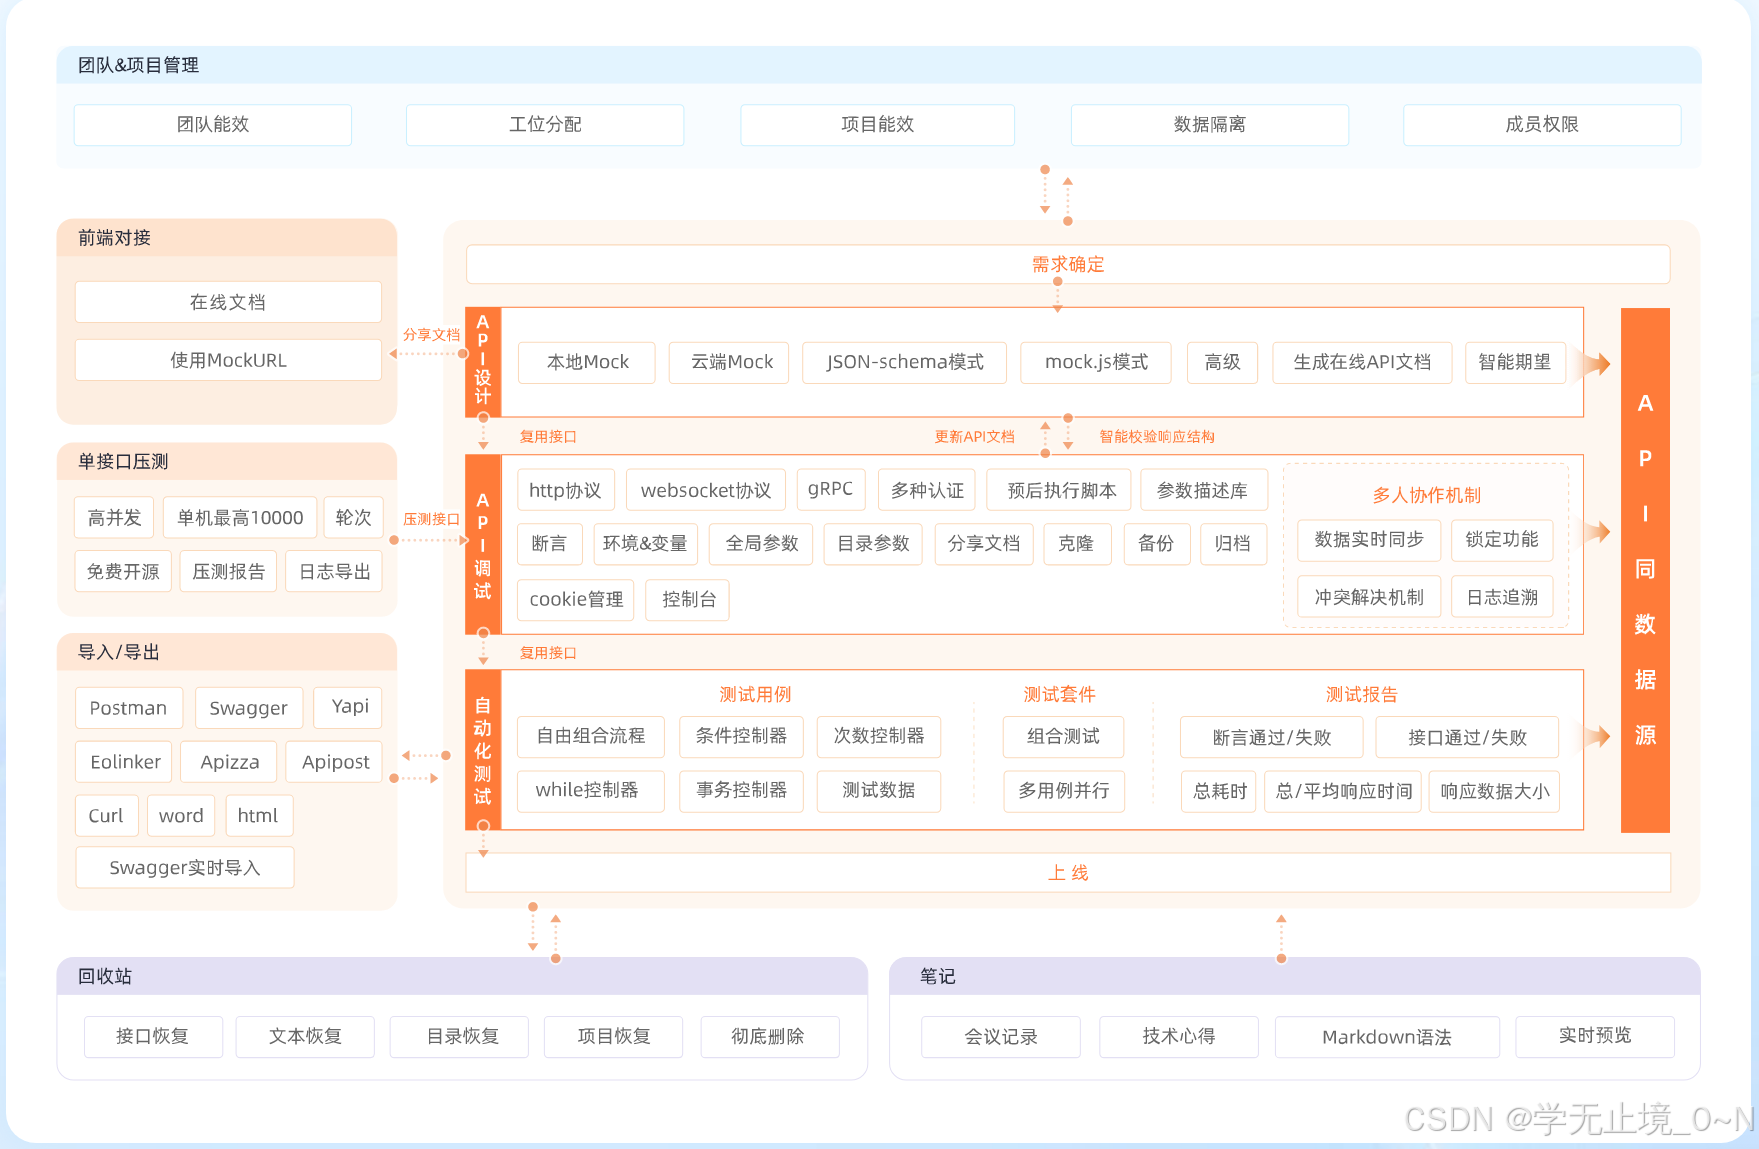Open the Swagger import option
Image resolution: width=1759 pixels, height=1149 pixels.
pyautogui.click(x=248, y=707)
